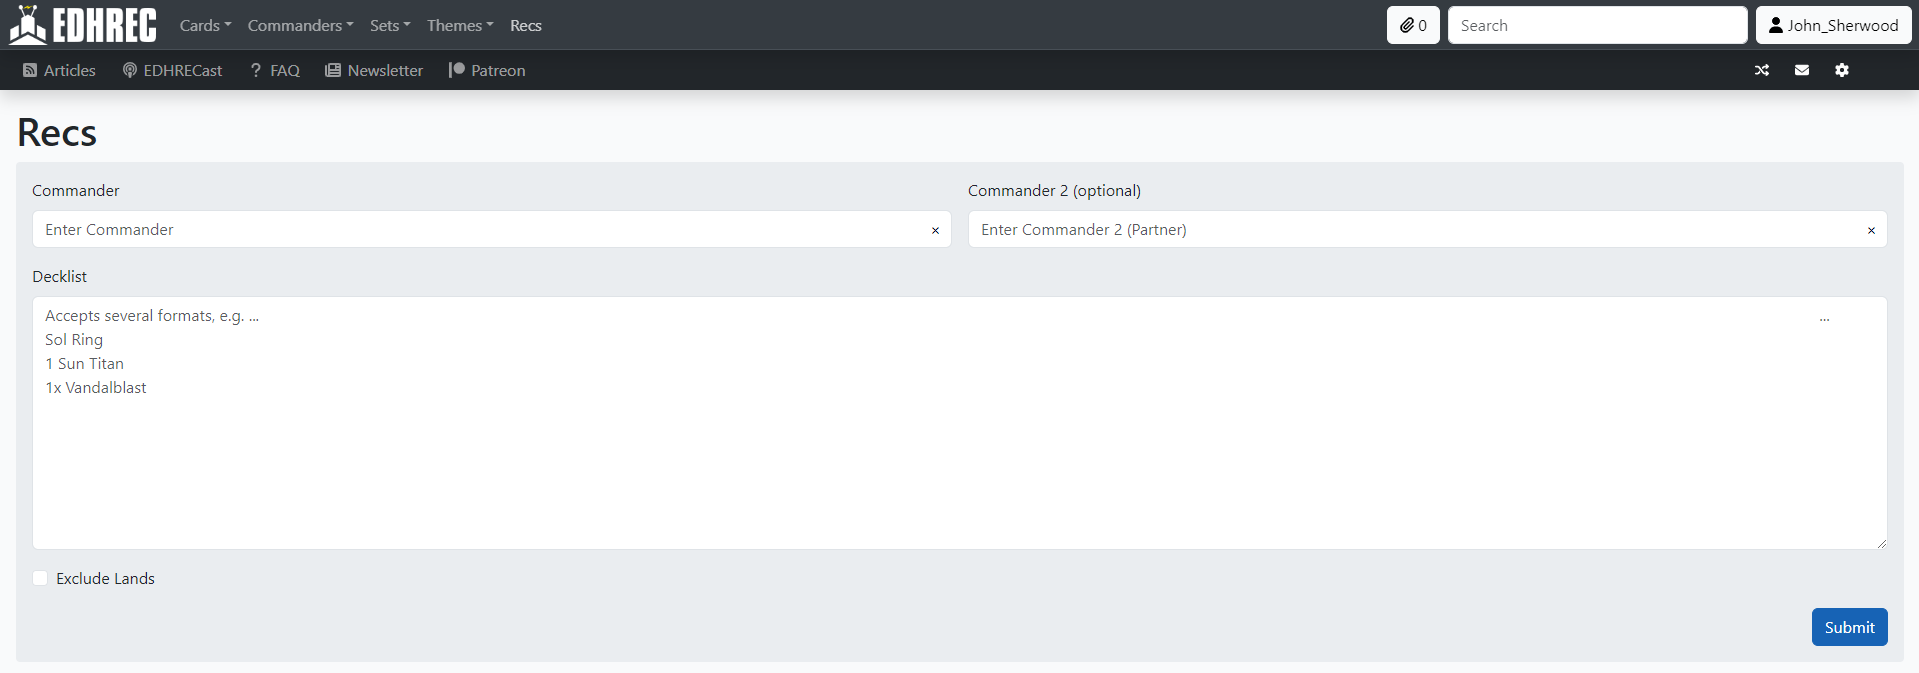The width and height of the screenshot is (1919, 673).
Task: Open the EDHRECast podcast icon
Action: pyautogui.click(x=129, y=70)
